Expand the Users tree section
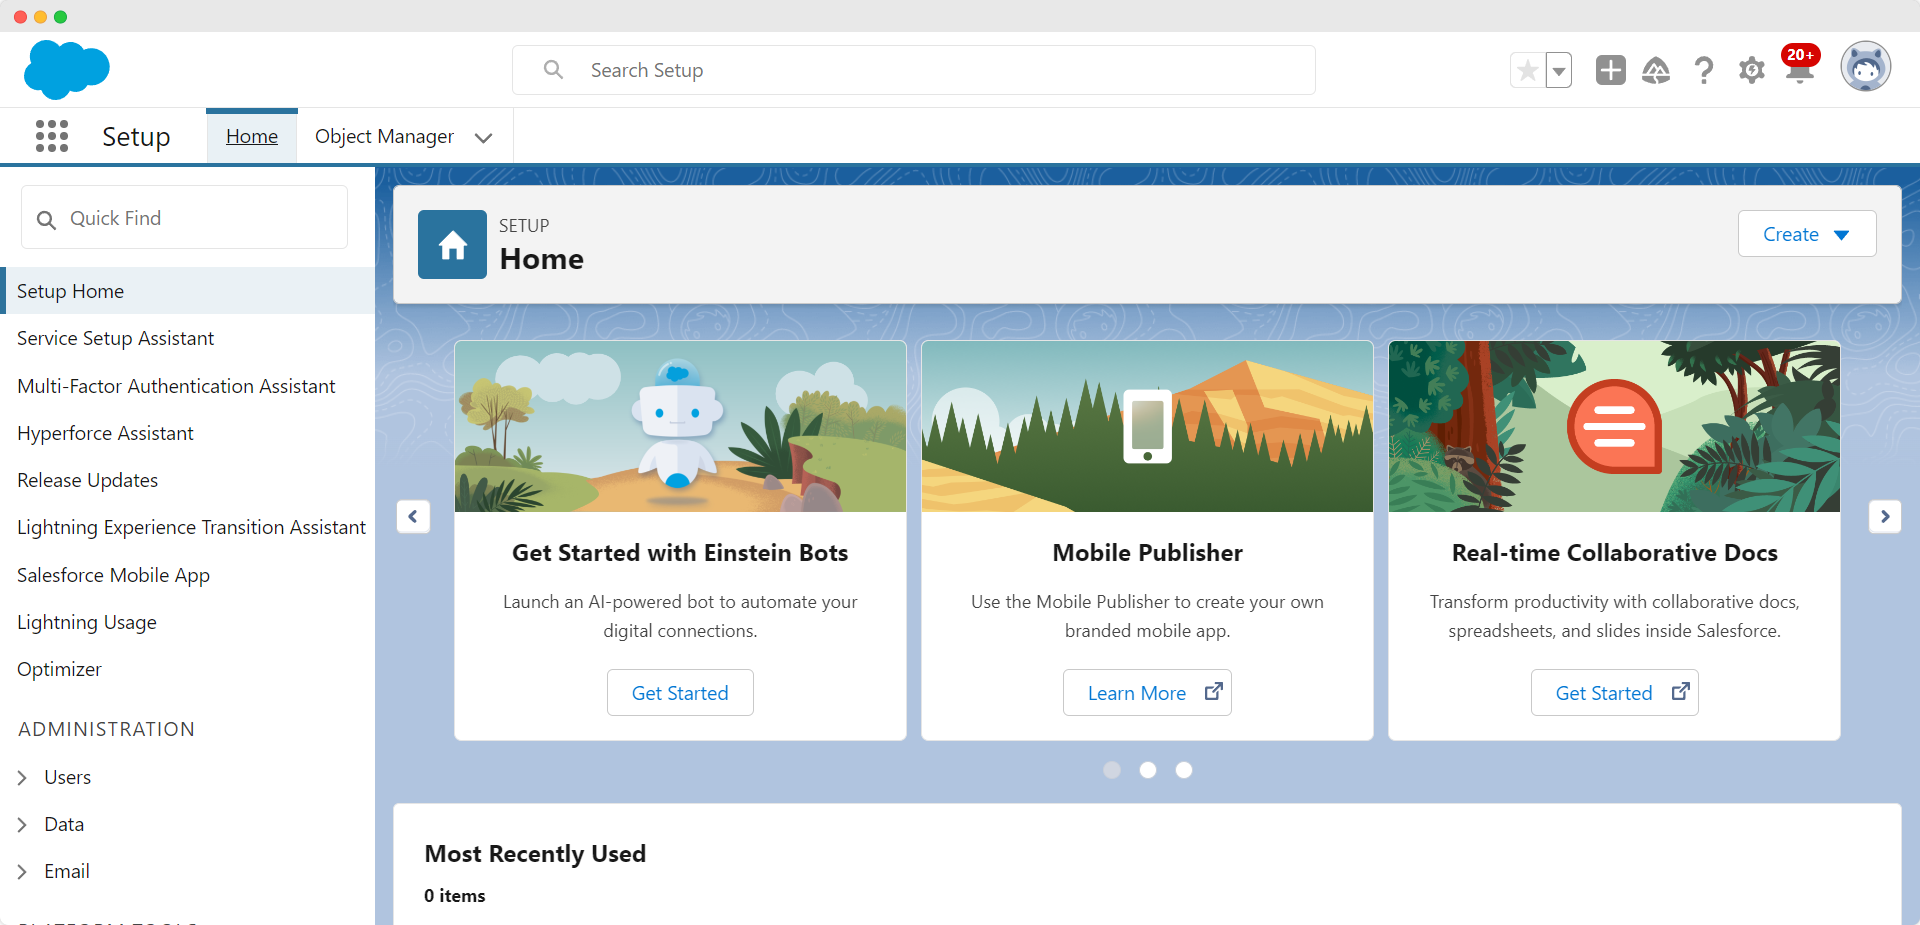 (22, 778)
